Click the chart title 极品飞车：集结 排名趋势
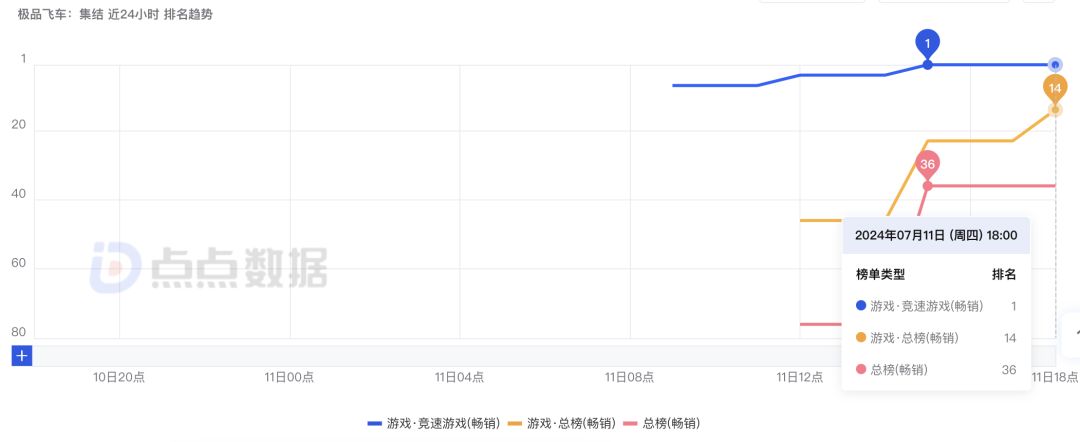 click(114, 15)
